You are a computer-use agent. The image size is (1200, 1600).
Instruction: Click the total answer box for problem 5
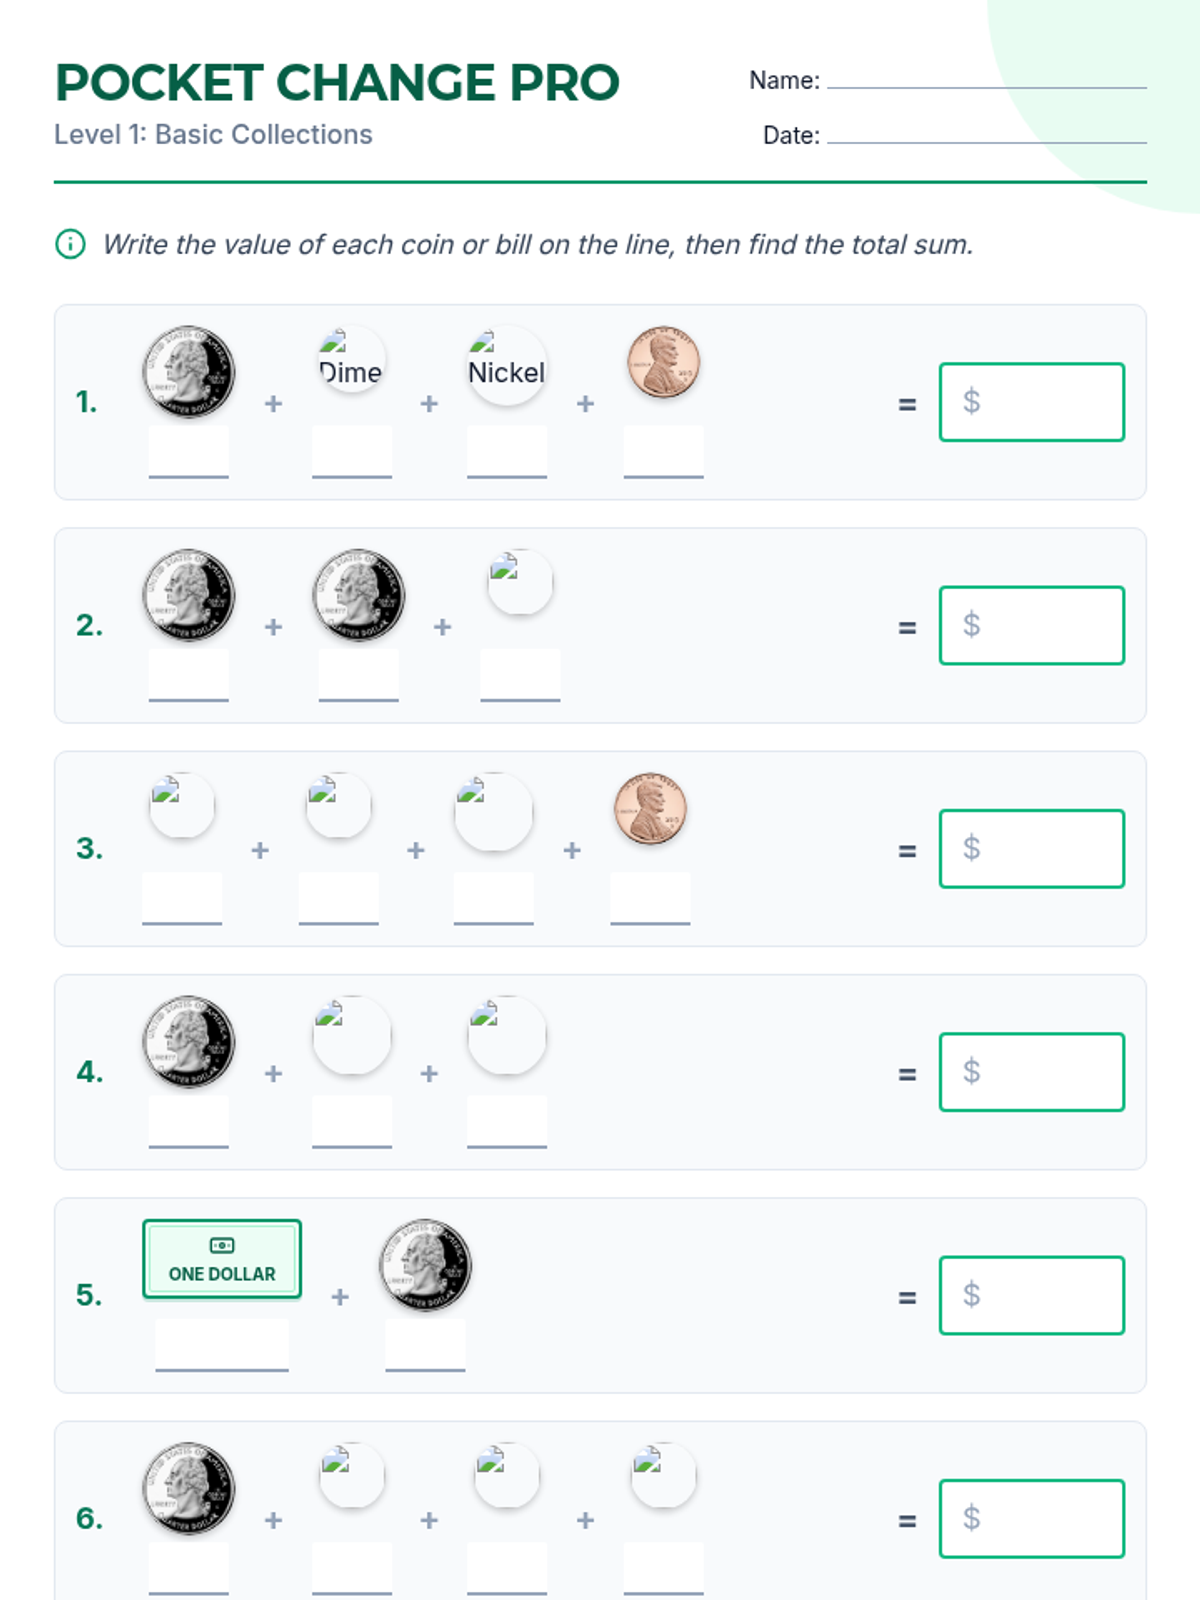pos(1032,1295)
